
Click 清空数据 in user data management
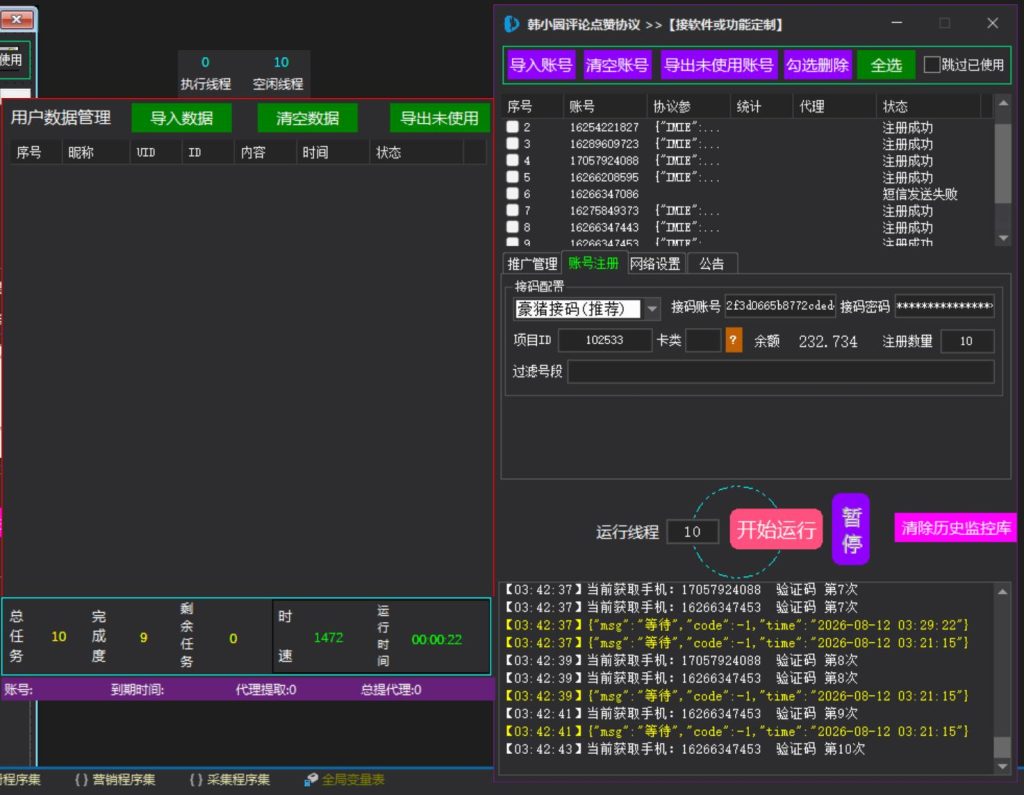click(x=308, y=118)
